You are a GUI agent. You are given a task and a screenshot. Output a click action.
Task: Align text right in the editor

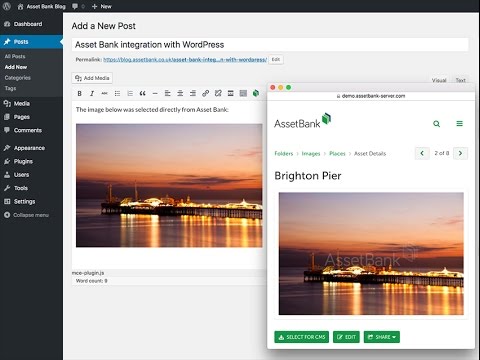(193, 94)
